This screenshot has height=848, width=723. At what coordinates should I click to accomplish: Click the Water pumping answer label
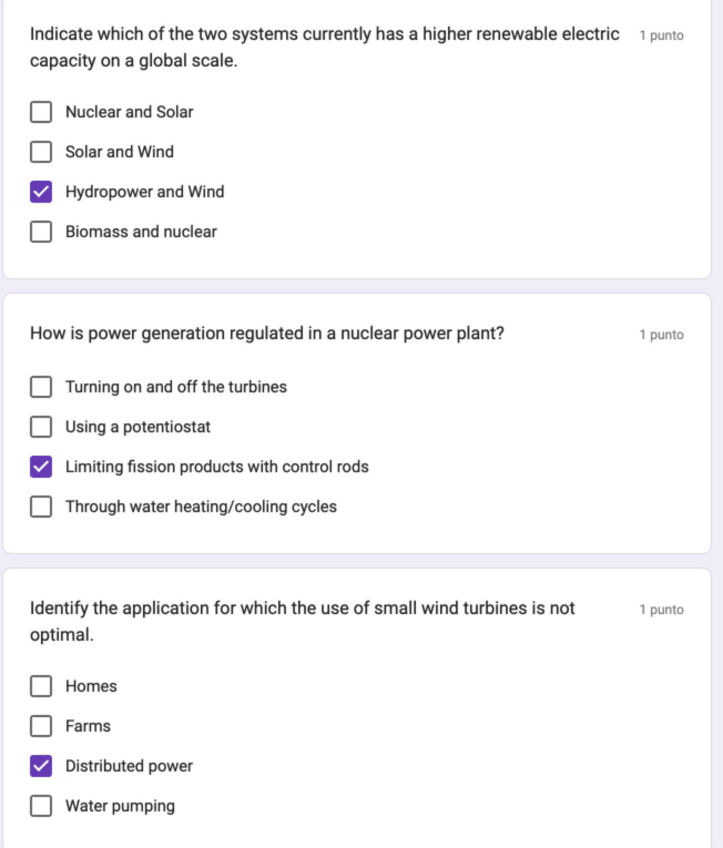[x=120, y=806]
